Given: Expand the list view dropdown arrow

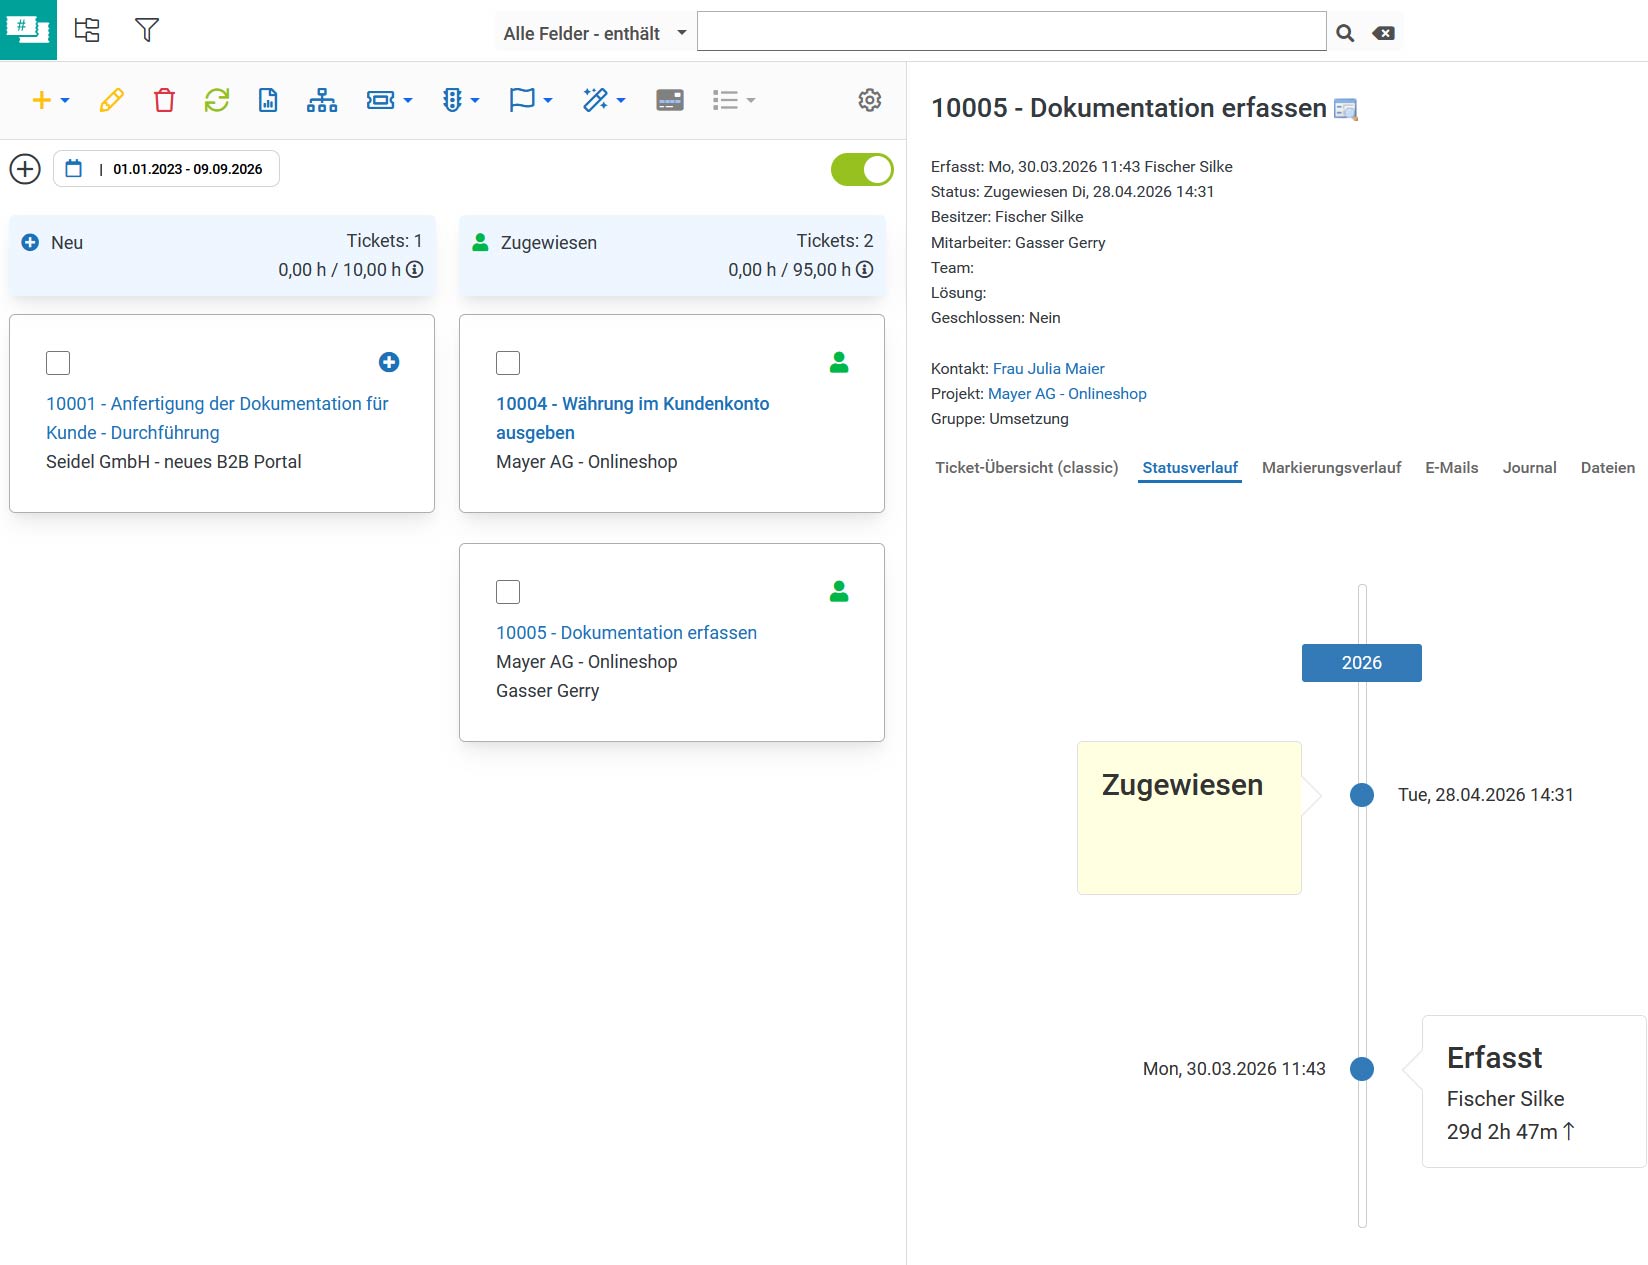Looking at the screenshot, I should pos(751,101).
